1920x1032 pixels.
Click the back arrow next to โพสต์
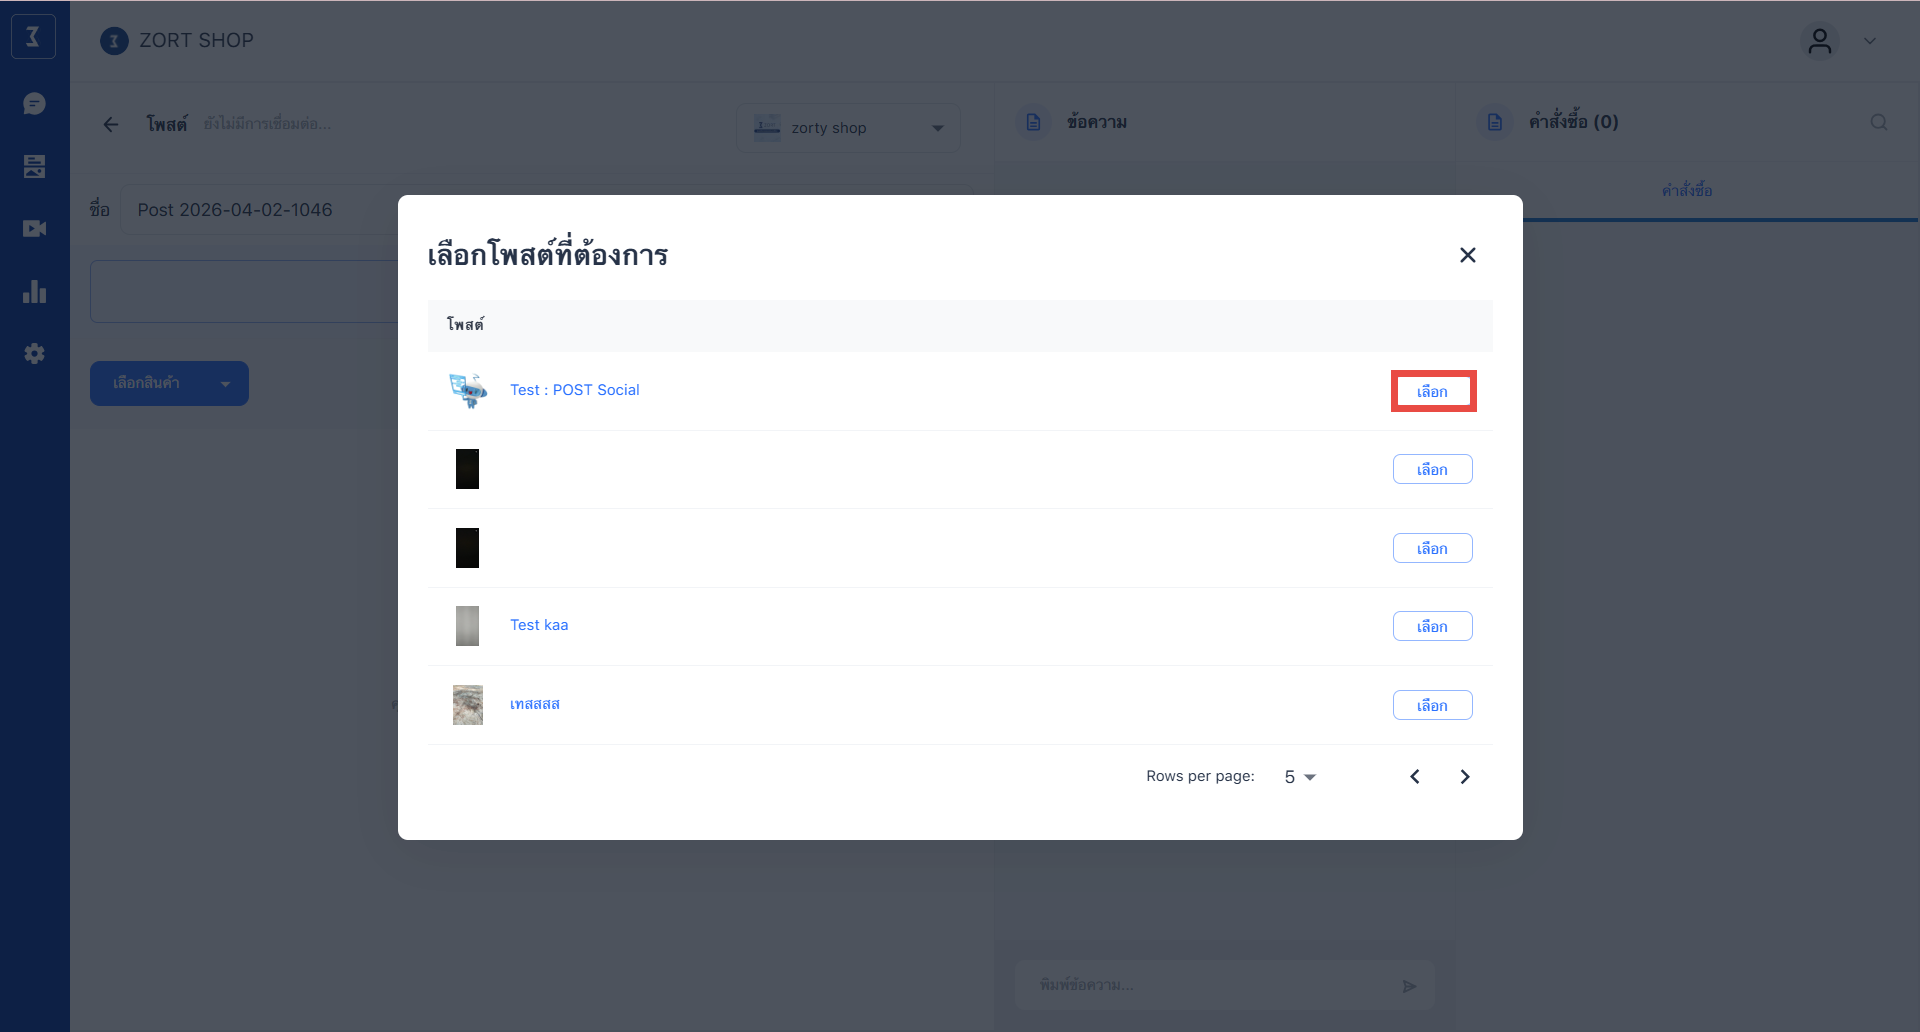[x=111, y=124]
